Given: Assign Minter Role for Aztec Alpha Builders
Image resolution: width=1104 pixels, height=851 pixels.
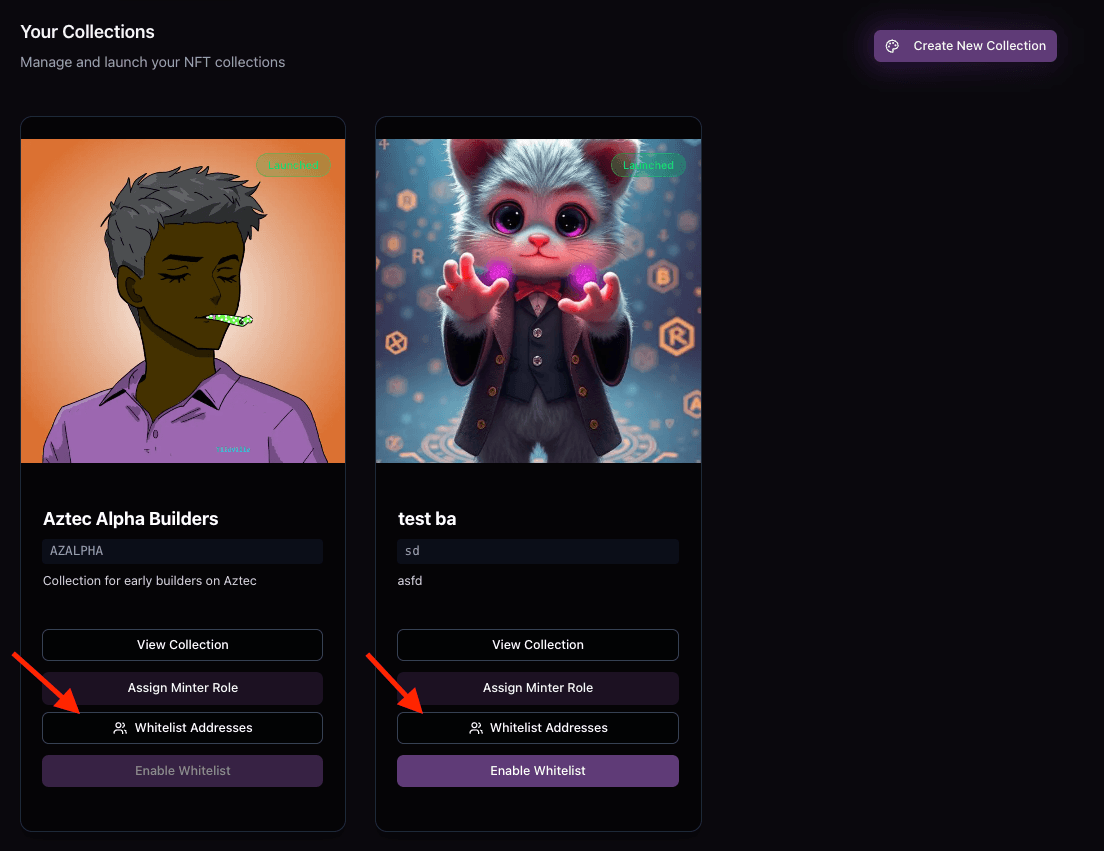Looking at the screenshot, I should pyautogui.click(x=182, y=688).
